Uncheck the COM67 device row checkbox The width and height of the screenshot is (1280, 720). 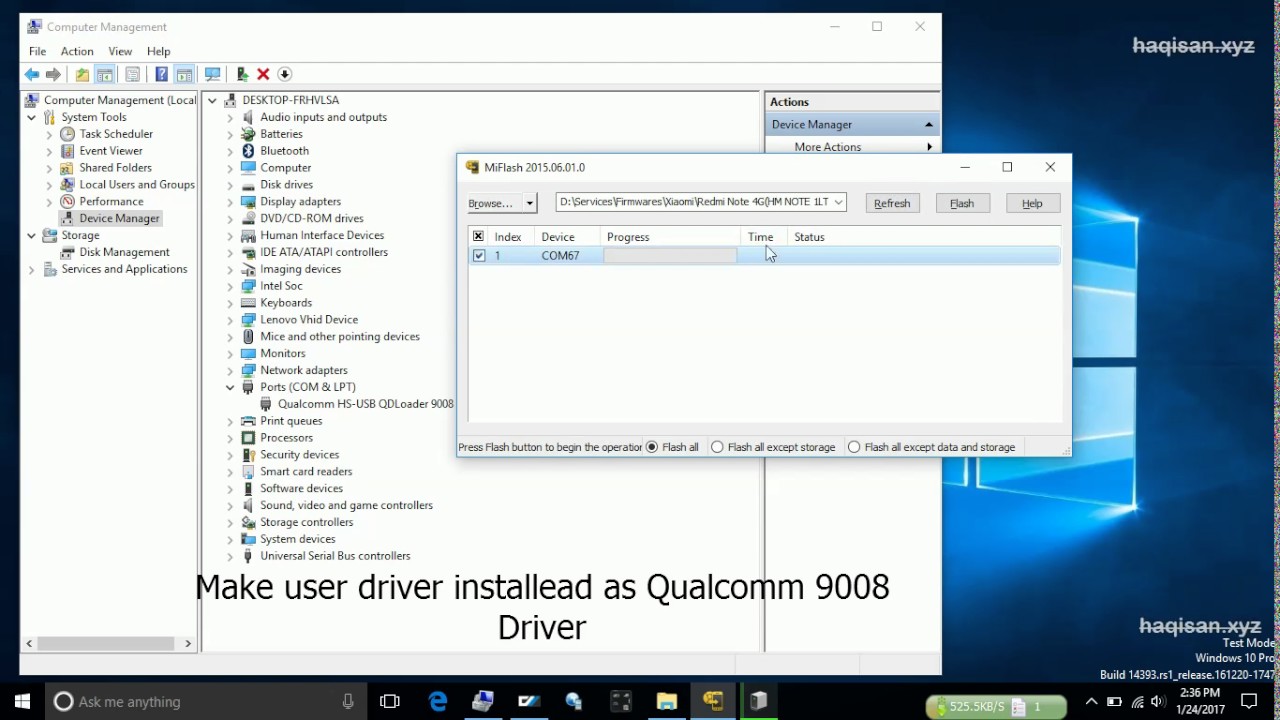pos(479,256)
